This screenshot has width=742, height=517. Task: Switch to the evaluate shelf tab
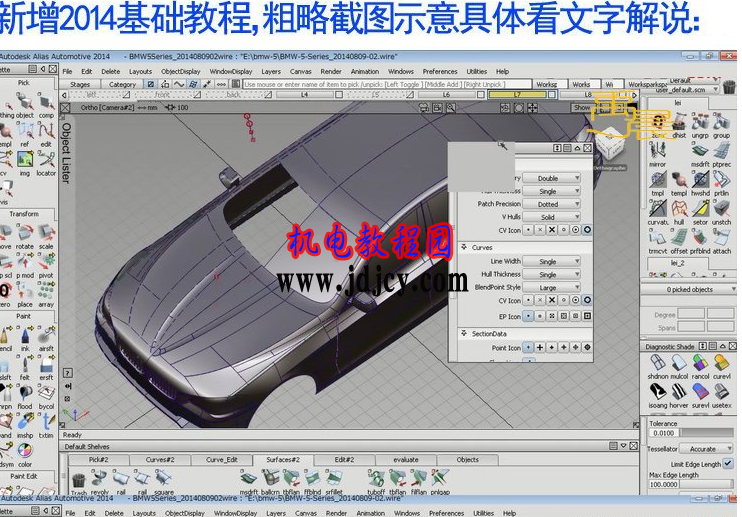point(406,459)
